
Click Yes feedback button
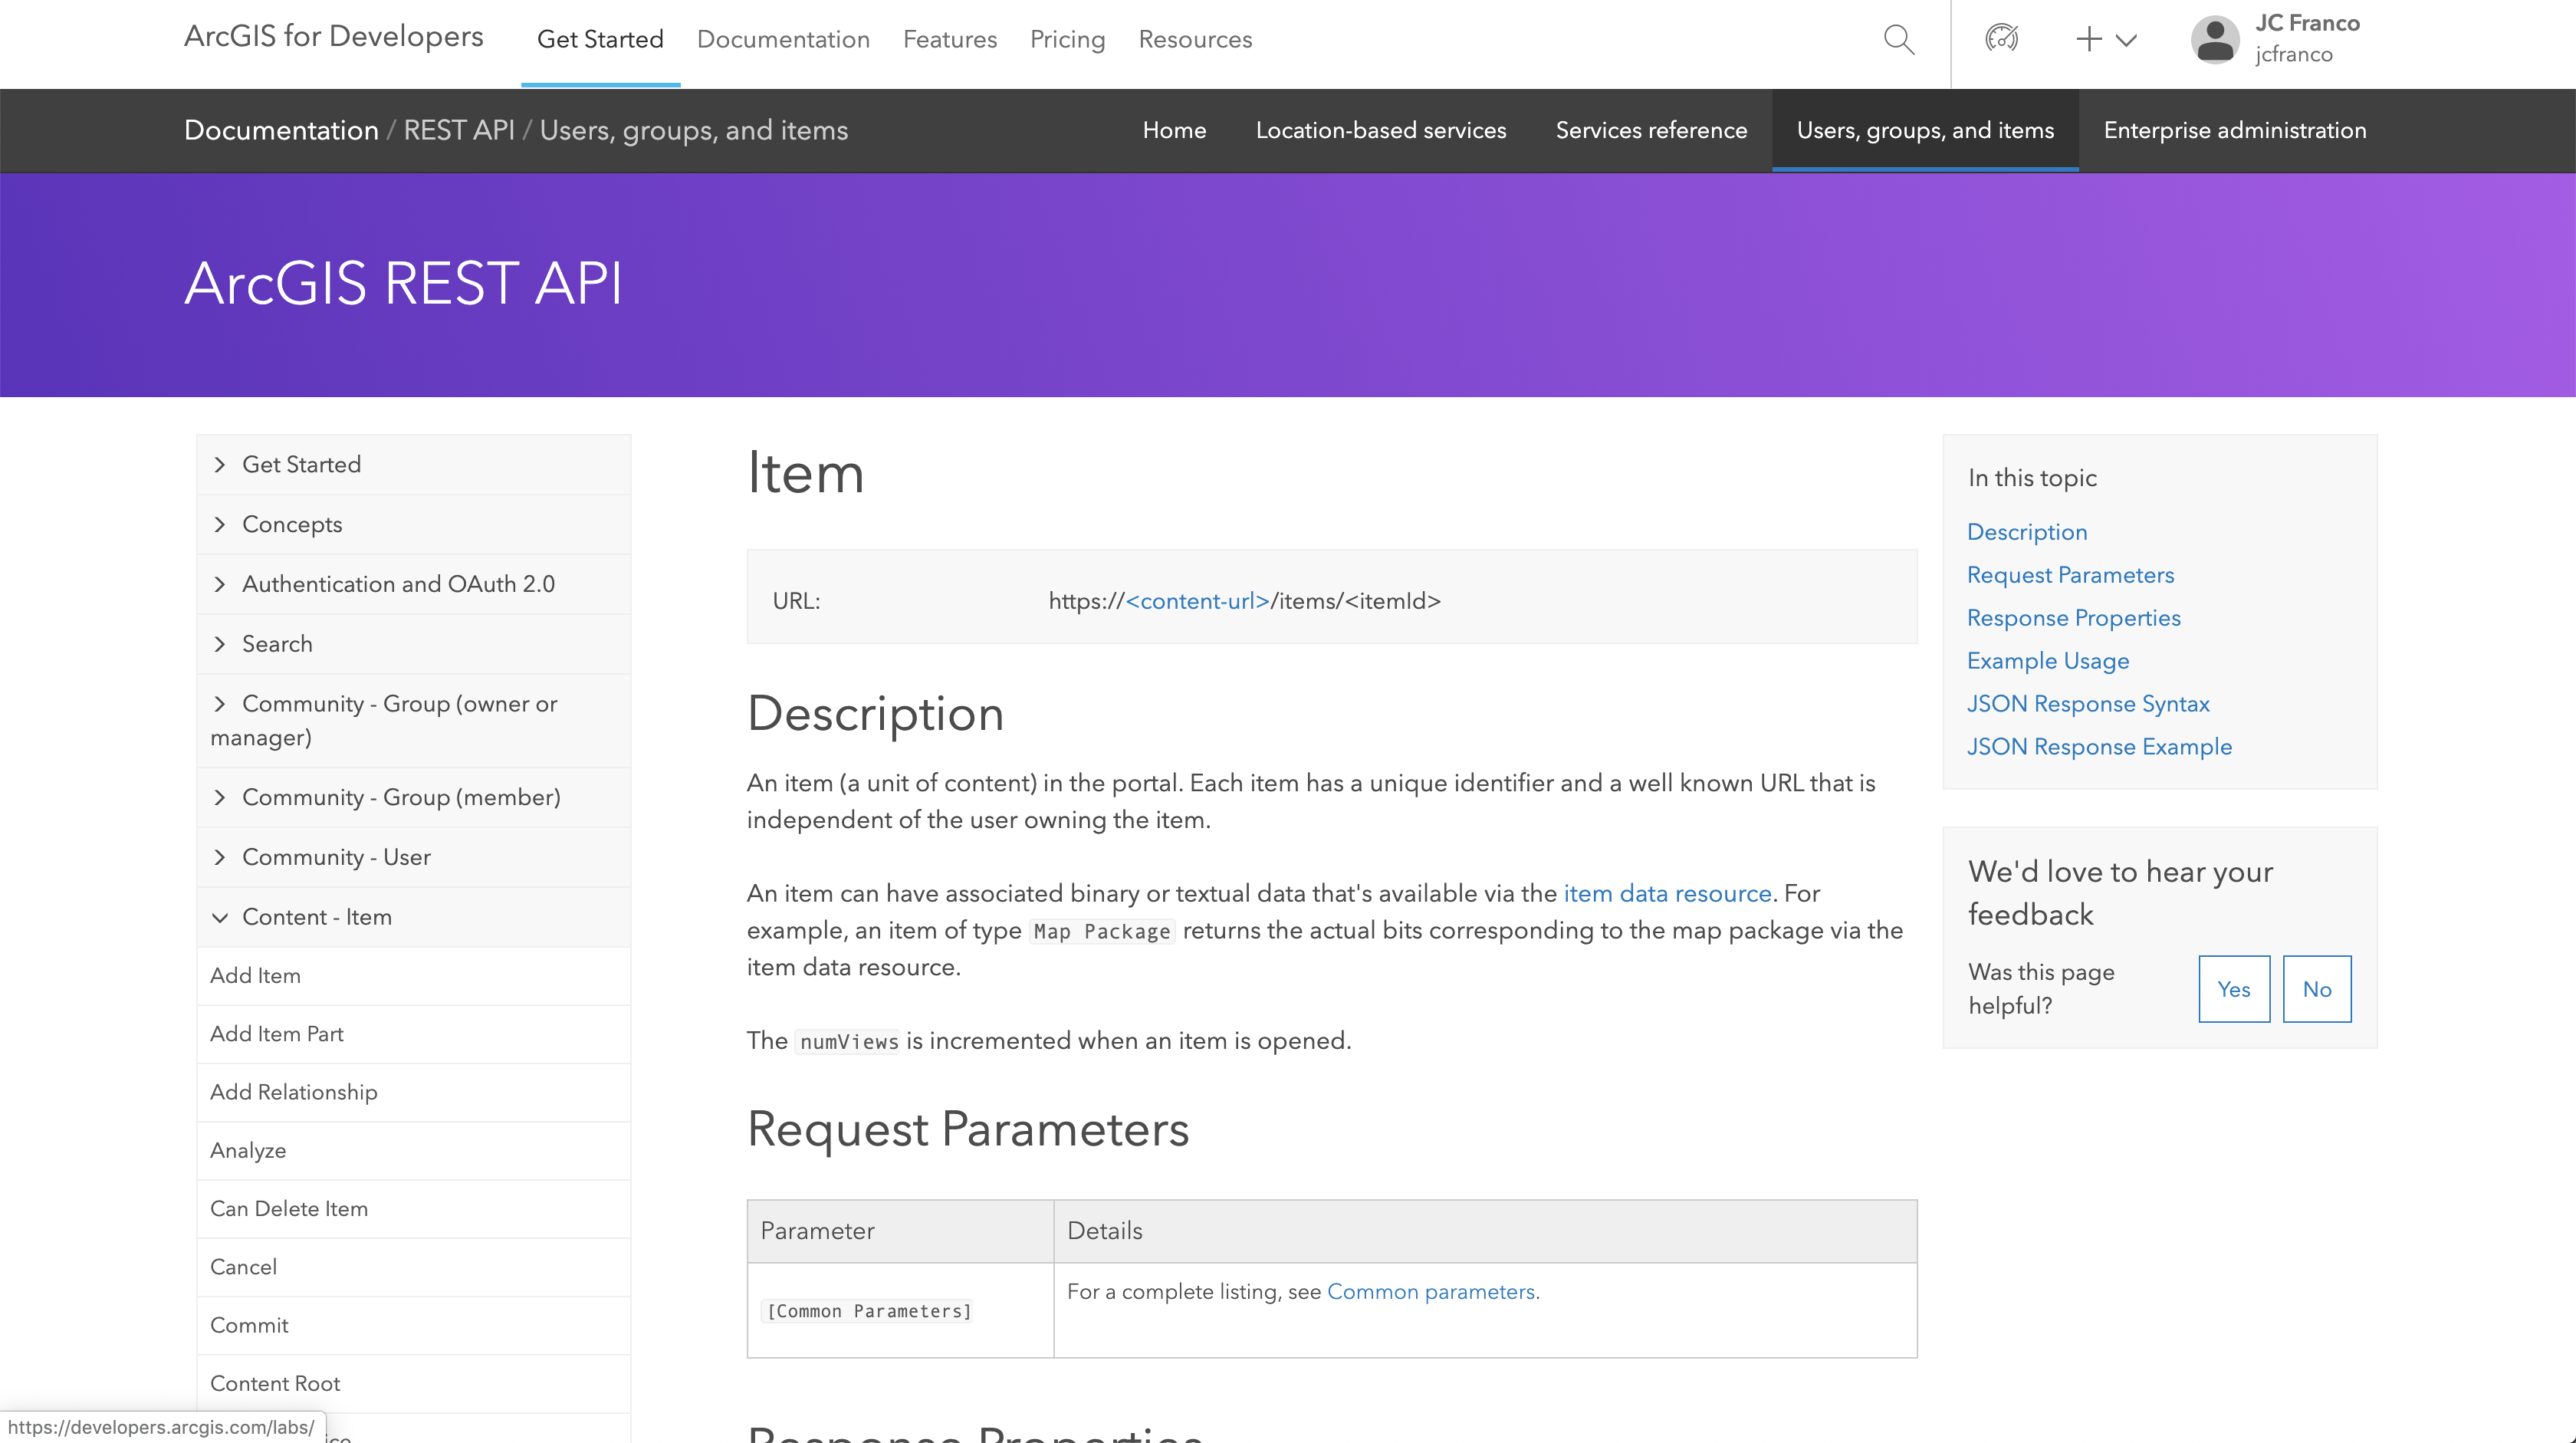[x=2233, y=988]
